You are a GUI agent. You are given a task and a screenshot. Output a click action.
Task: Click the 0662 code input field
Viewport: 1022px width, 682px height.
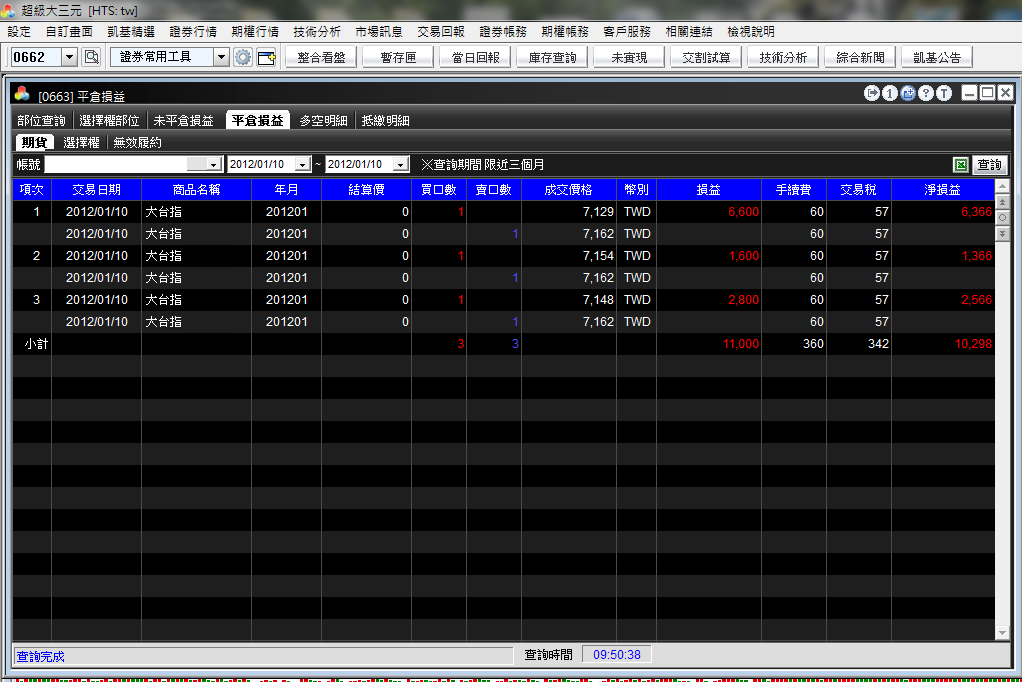[x=37, y=57]
